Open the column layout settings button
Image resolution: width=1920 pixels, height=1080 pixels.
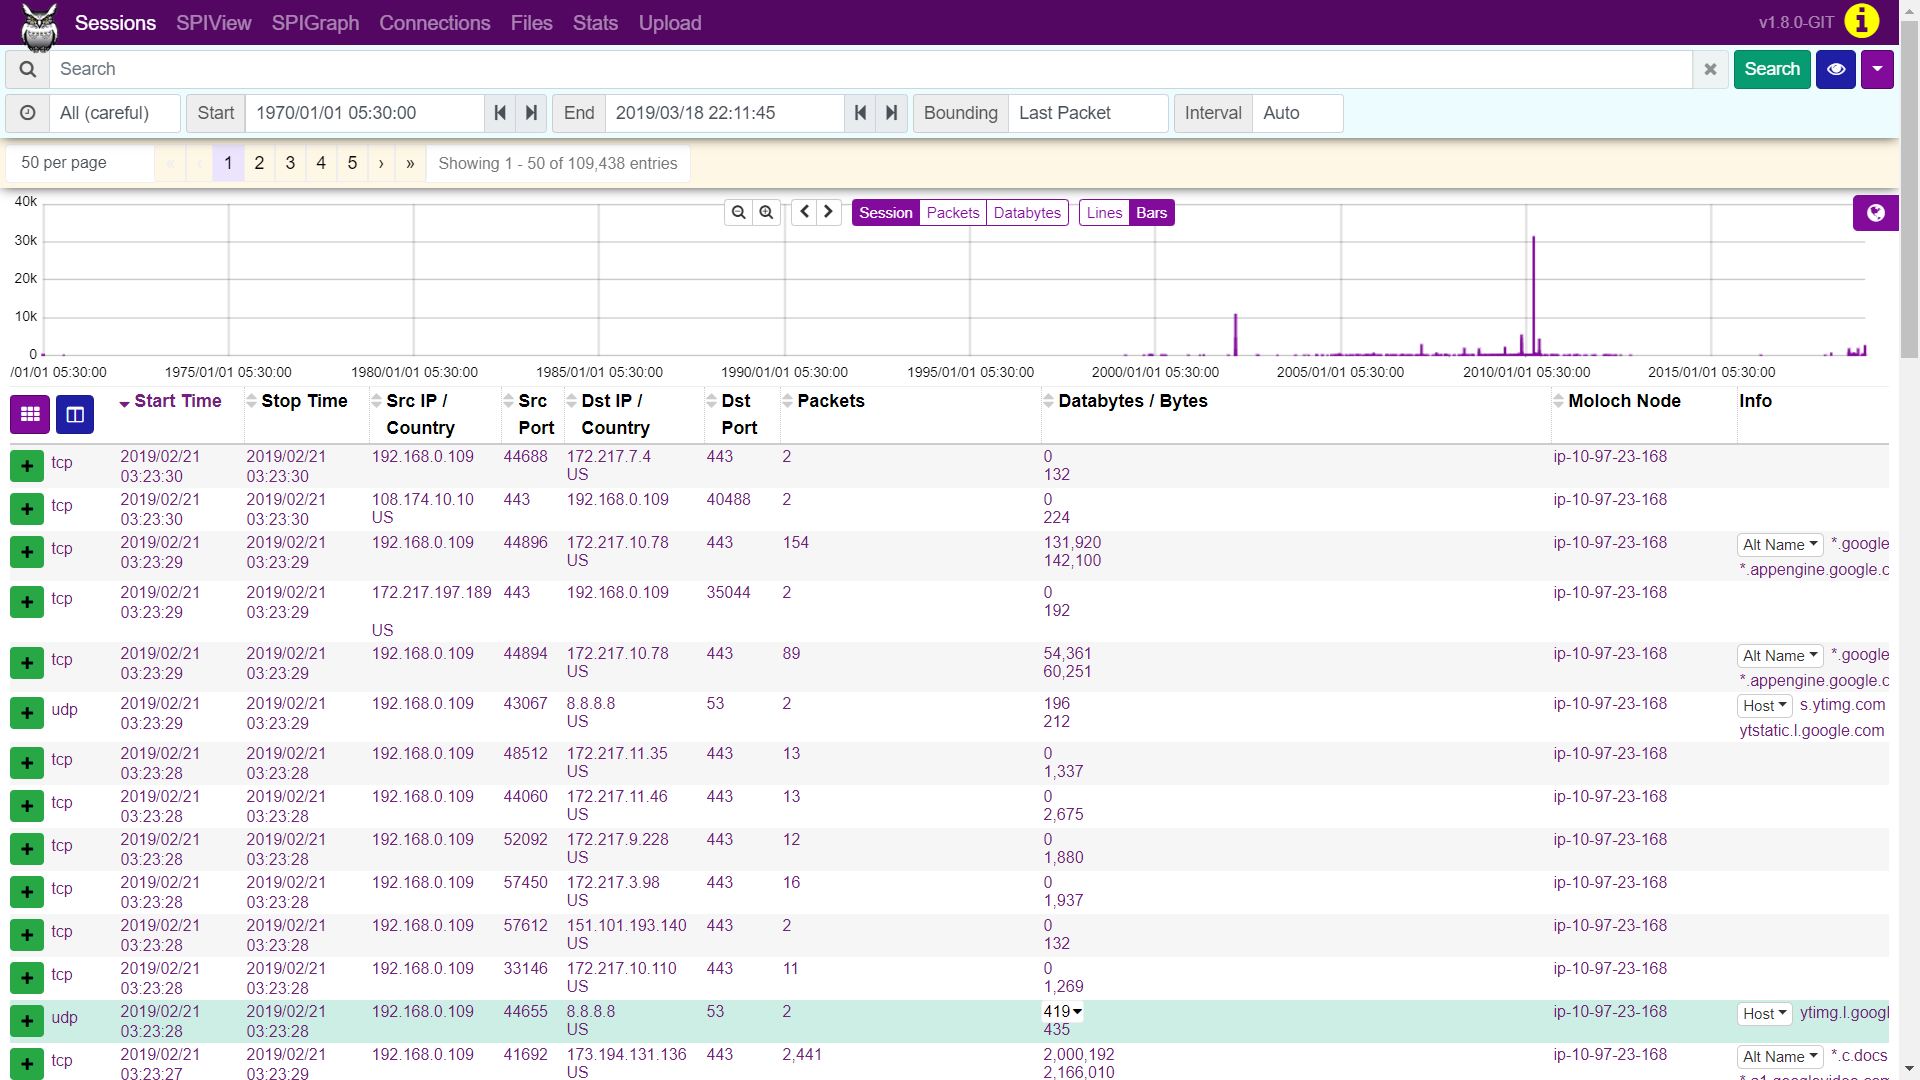click(x=75, y=414)
